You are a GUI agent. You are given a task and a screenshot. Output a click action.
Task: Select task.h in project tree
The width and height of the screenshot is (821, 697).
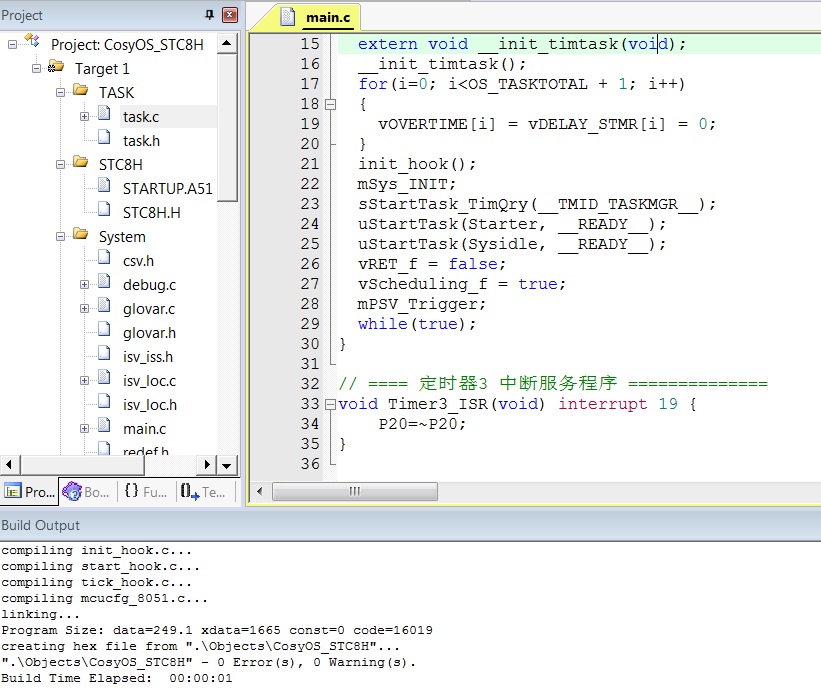click(141, 141)
